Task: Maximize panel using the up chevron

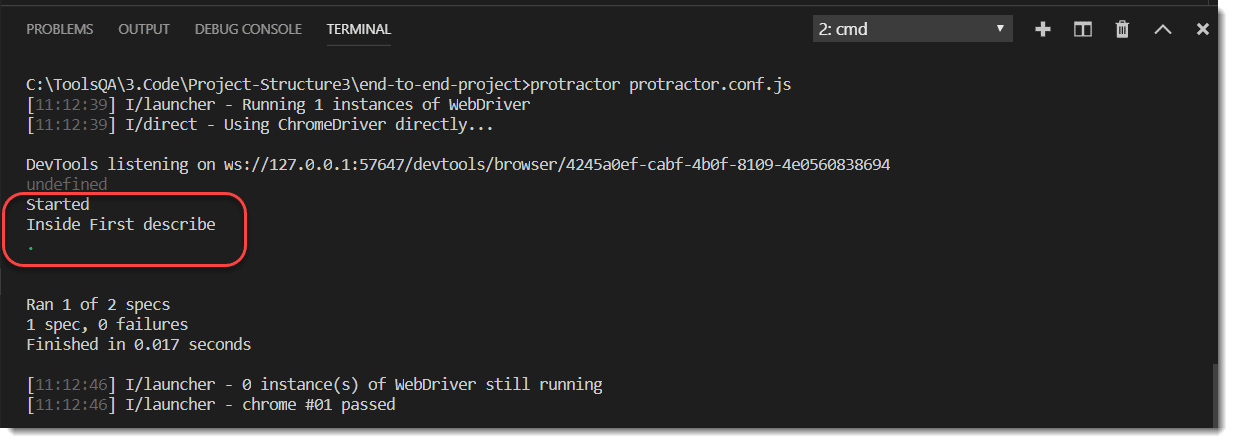Action: pyautogui.click(x=1163, y=30)
